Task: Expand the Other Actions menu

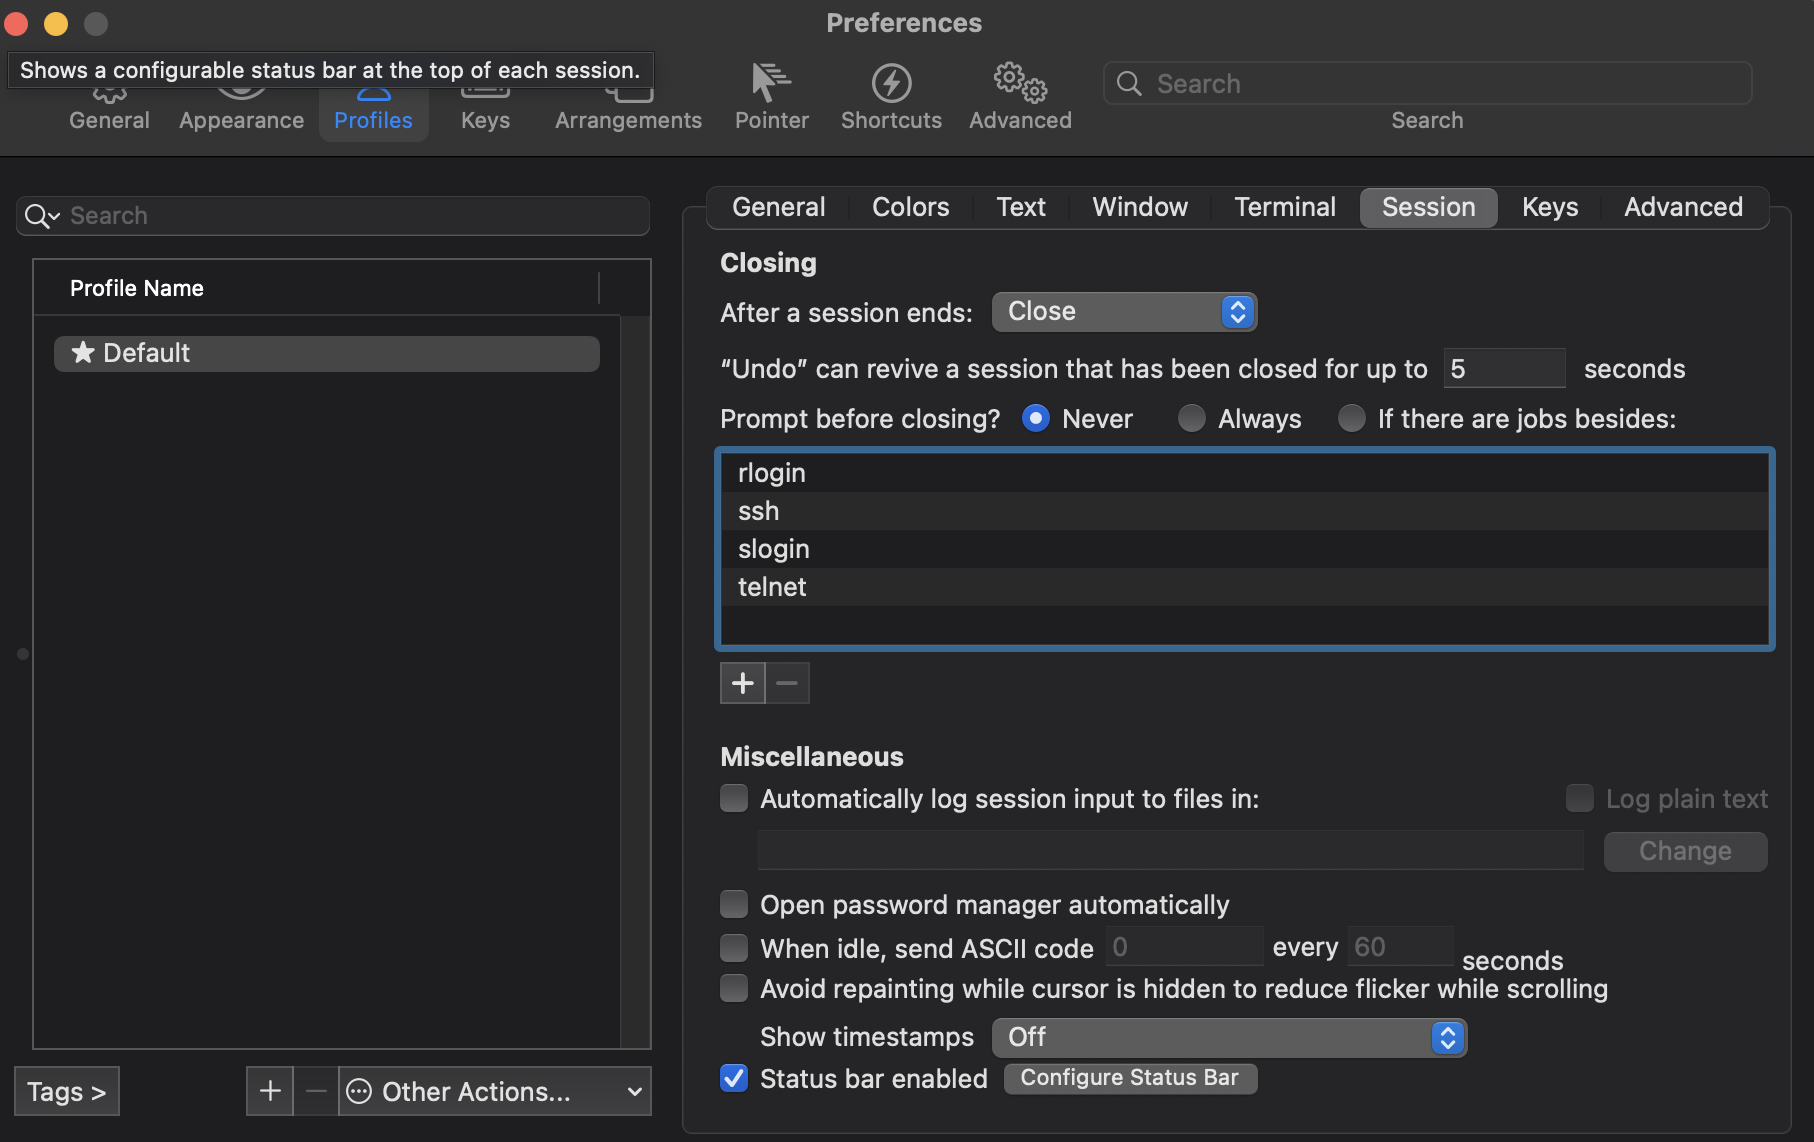Action: (x=495, y=1091)
